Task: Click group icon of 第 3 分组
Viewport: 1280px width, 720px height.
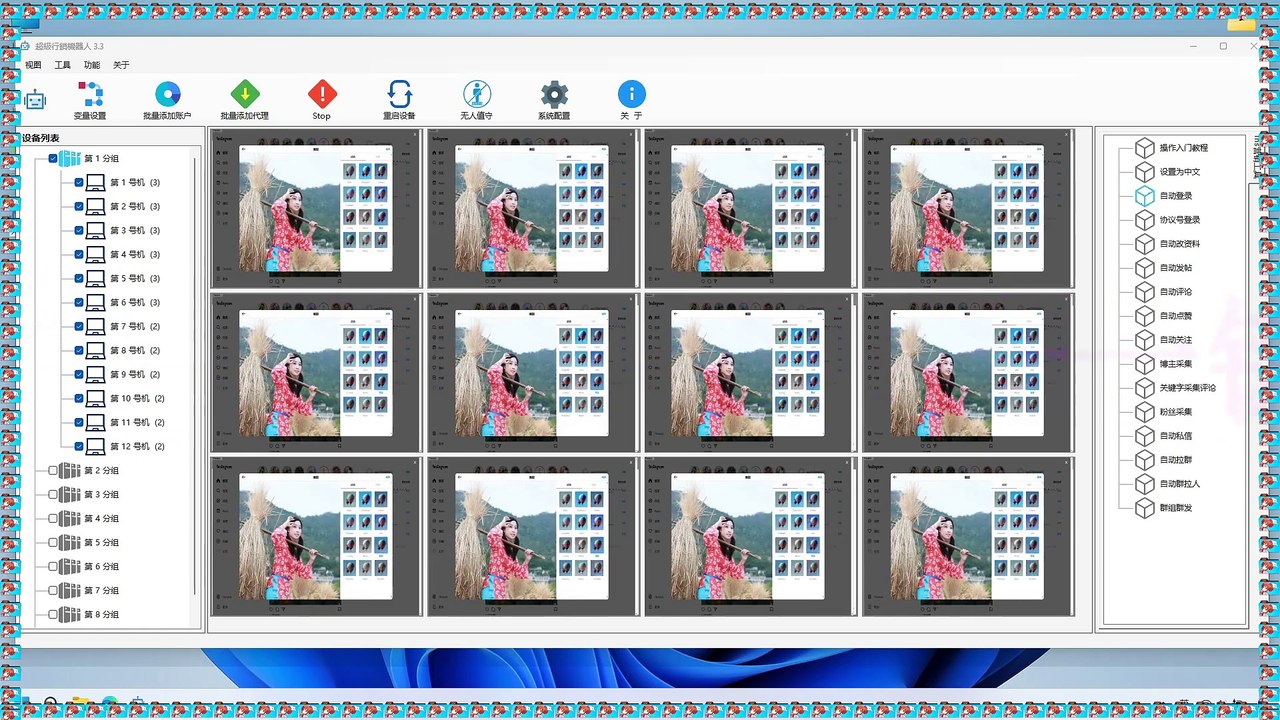Action: tap(70, 495)
